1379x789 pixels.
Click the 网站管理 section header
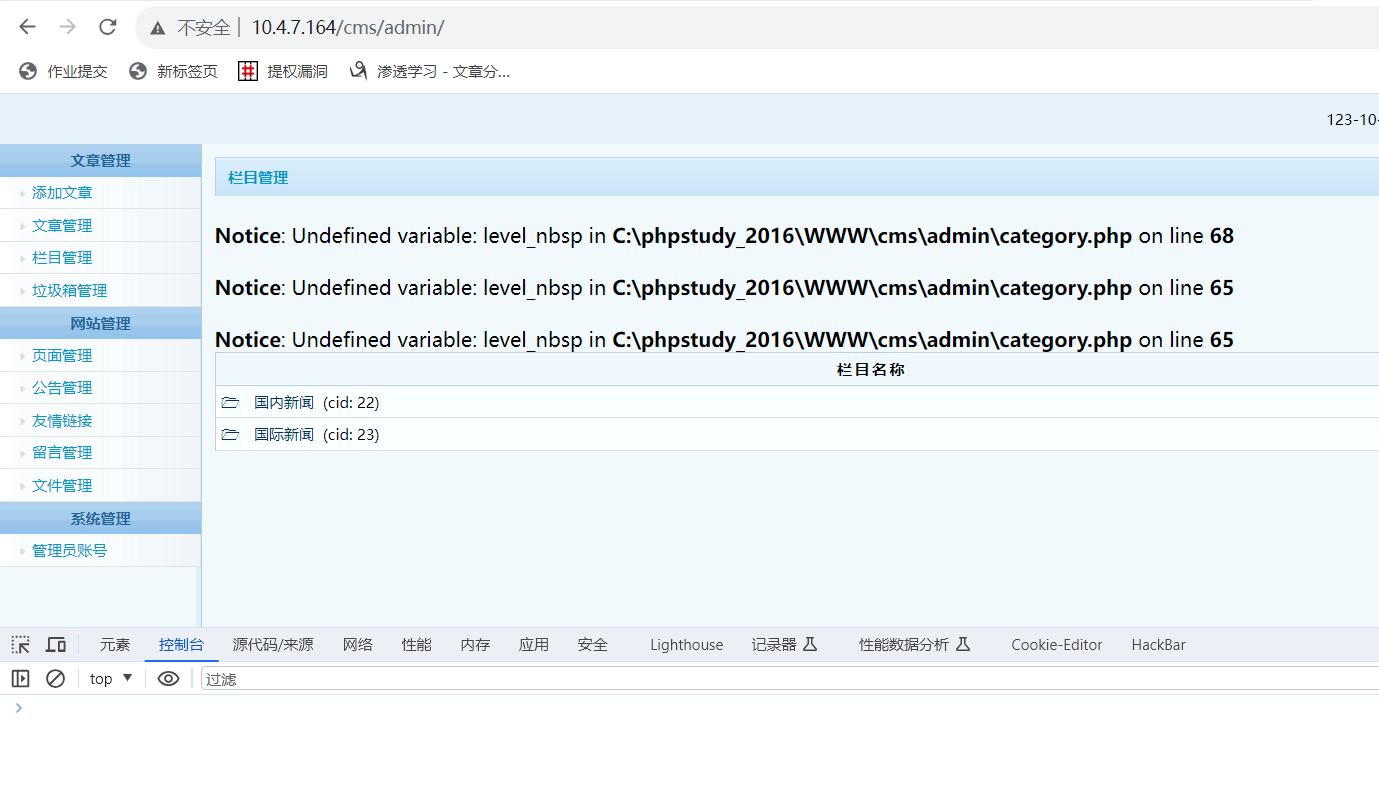[x=100, y=323]
